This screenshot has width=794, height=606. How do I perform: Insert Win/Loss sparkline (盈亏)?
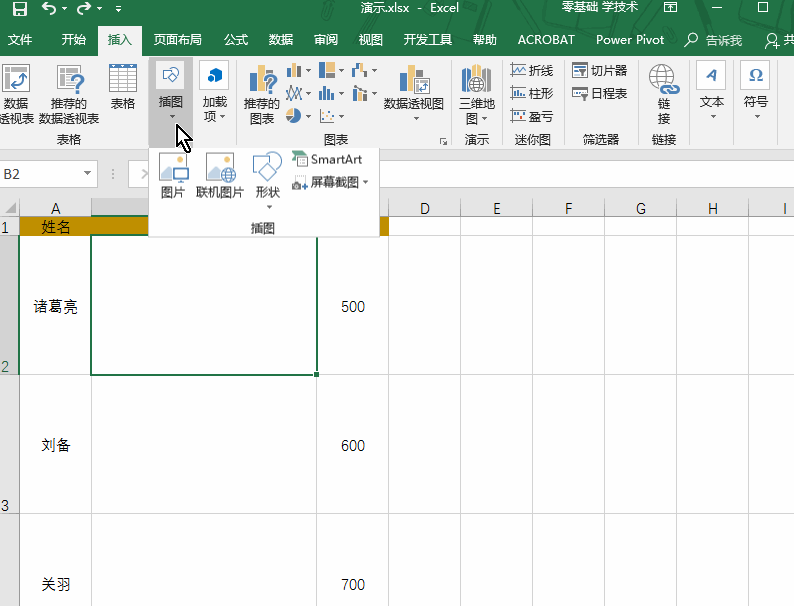click(x=532, y=116)
